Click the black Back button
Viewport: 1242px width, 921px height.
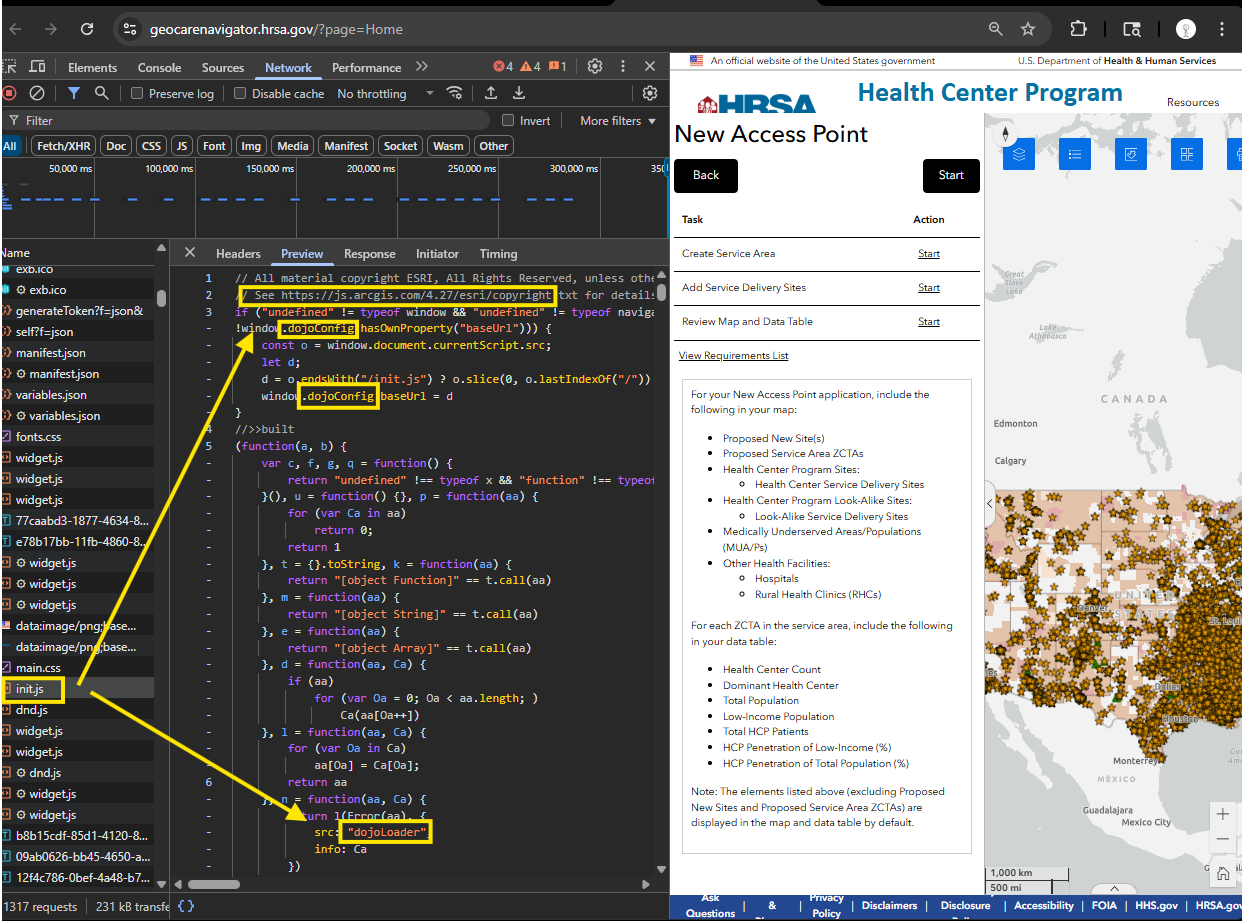pyautogui.click(x=706, y=175)
